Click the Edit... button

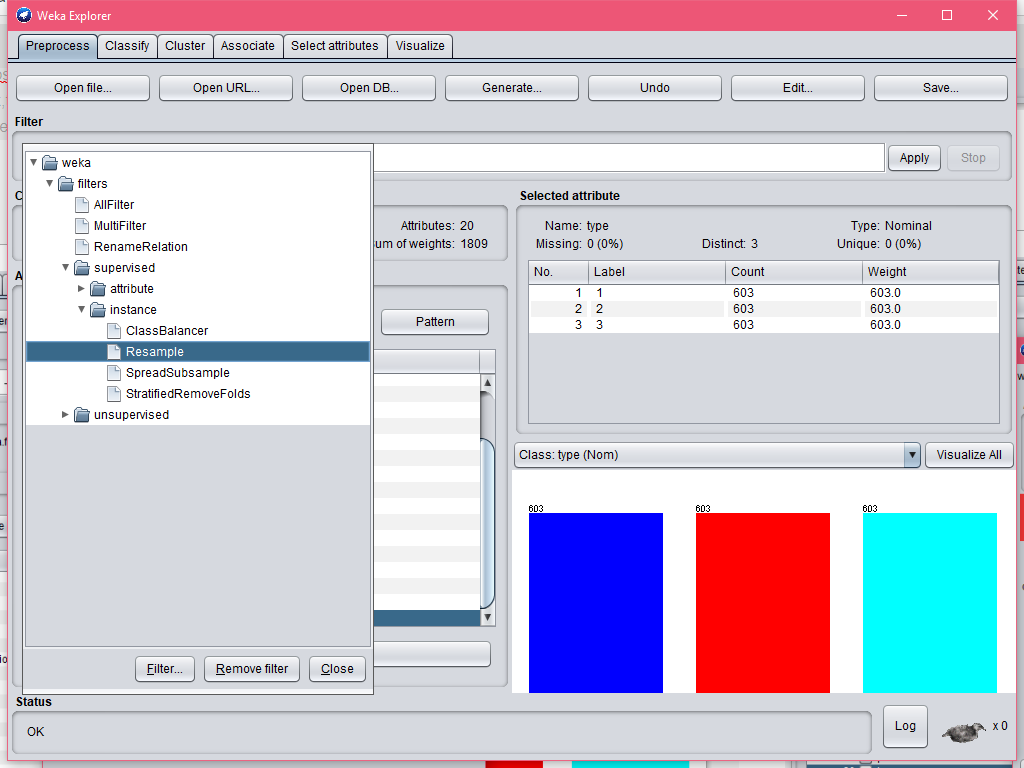[x=798, y=88]
